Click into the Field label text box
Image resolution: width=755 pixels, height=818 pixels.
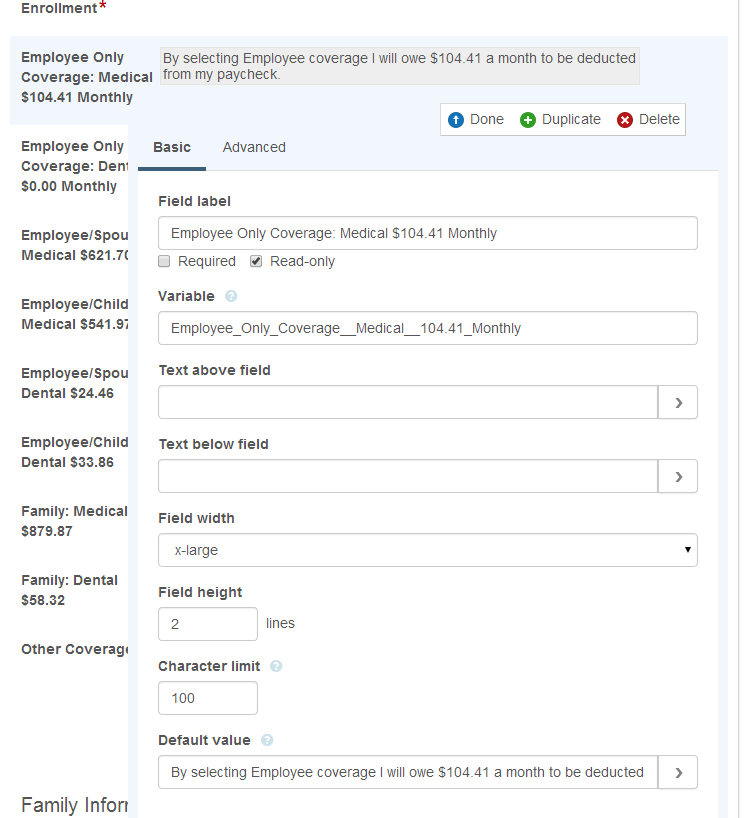(x=427, y=233)
